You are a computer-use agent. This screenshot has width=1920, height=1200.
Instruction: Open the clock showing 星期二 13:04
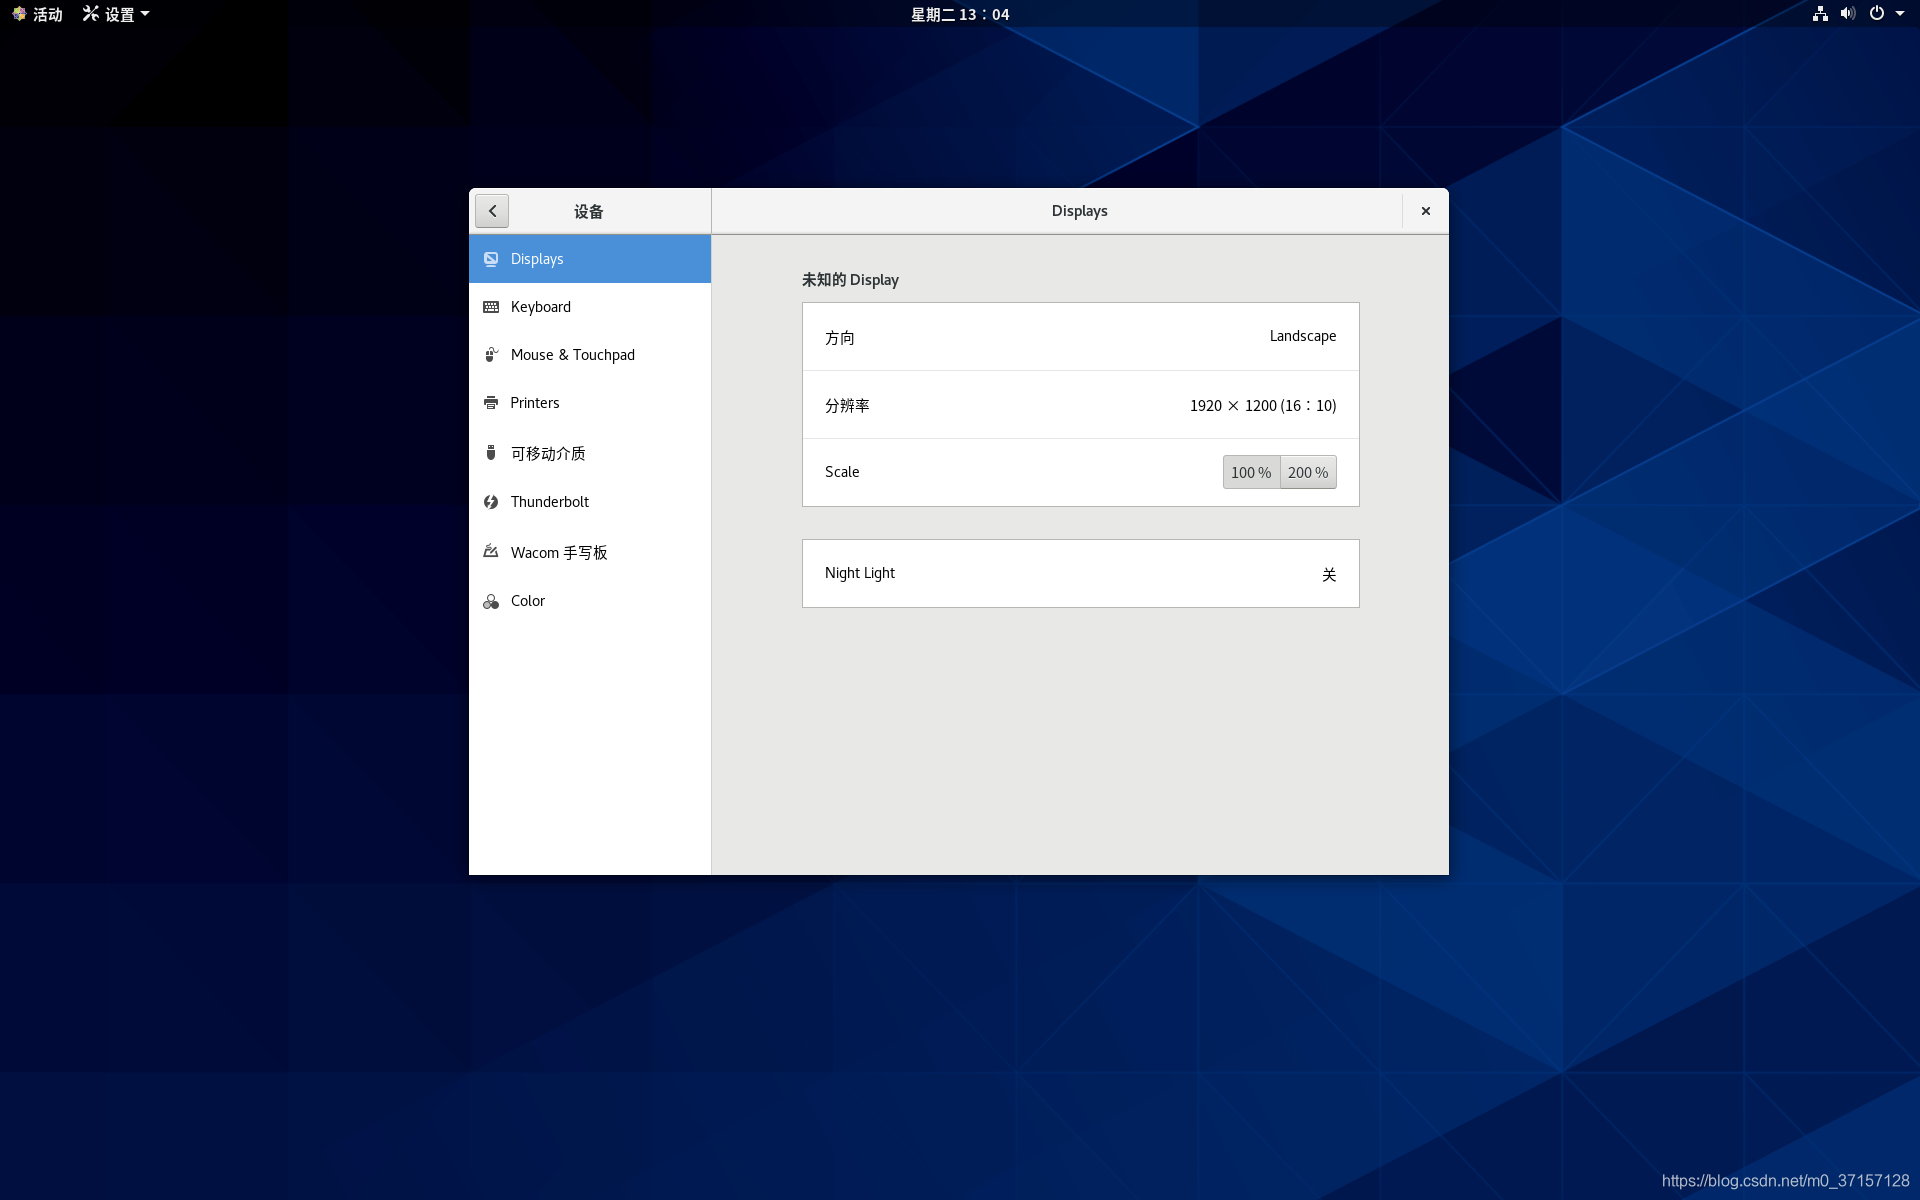point(960,14)
